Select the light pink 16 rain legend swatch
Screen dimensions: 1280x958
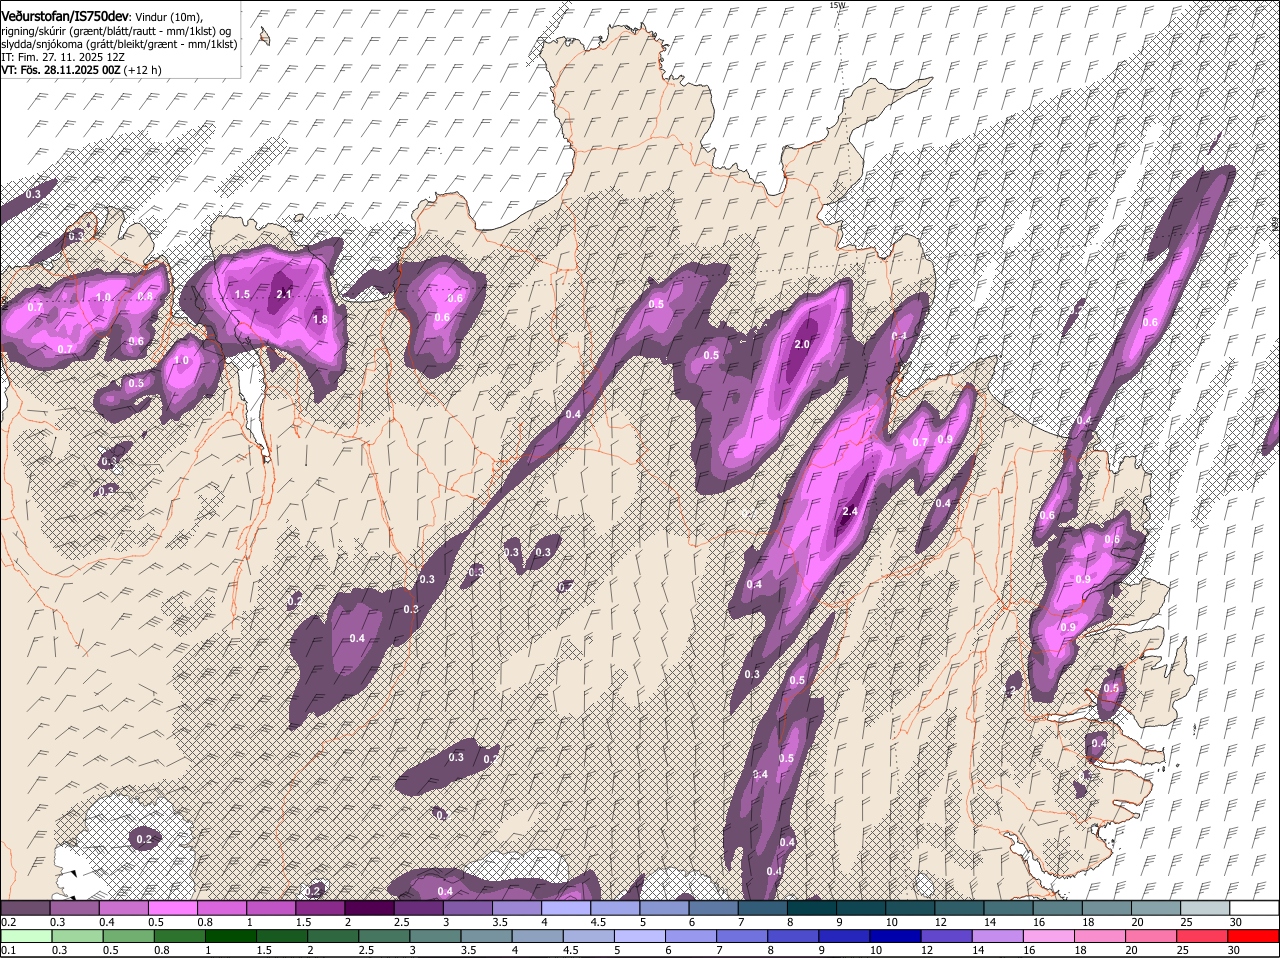coord(1047,936)
